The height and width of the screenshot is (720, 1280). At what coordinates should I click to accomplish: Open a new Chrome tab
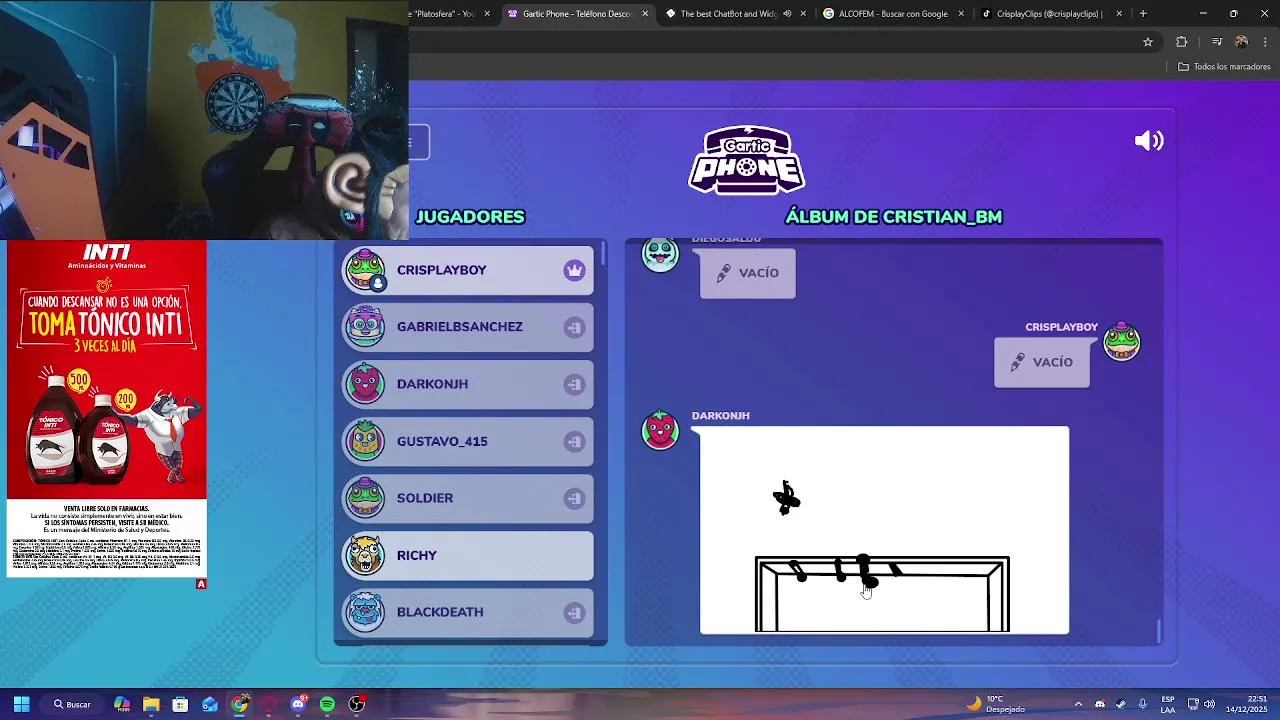pos(1143,14)
